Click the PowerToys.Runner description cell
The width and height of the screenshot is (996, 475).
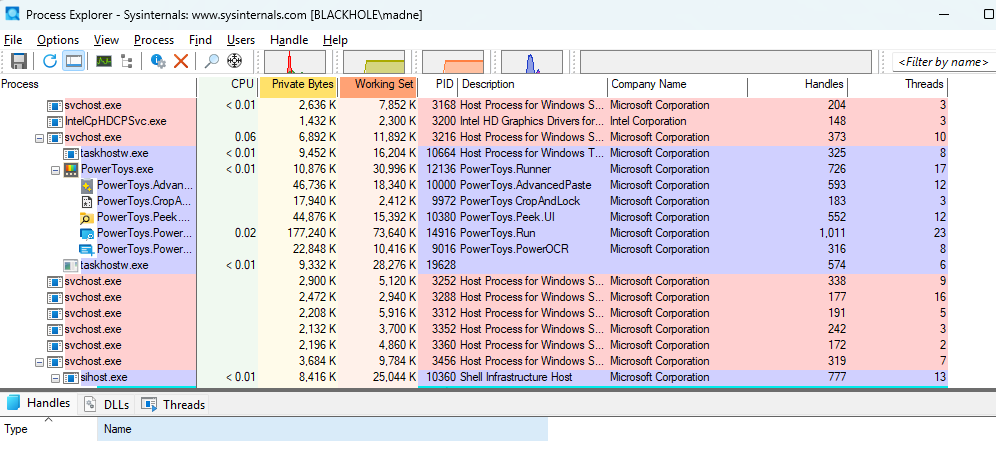click(x=506, y=170)
